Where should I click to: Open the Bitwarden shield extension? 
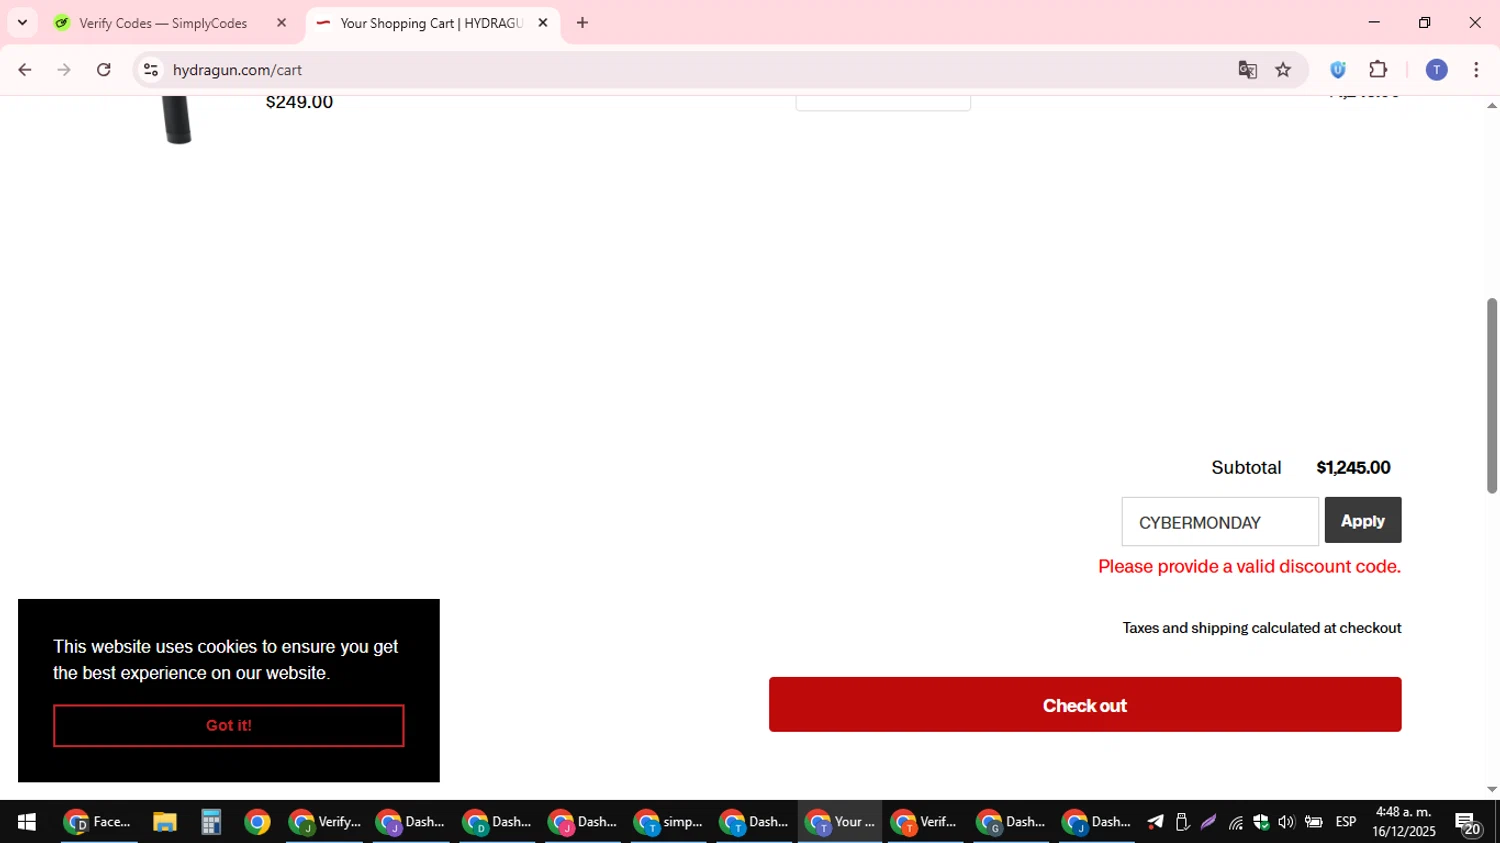(1338, 70)
